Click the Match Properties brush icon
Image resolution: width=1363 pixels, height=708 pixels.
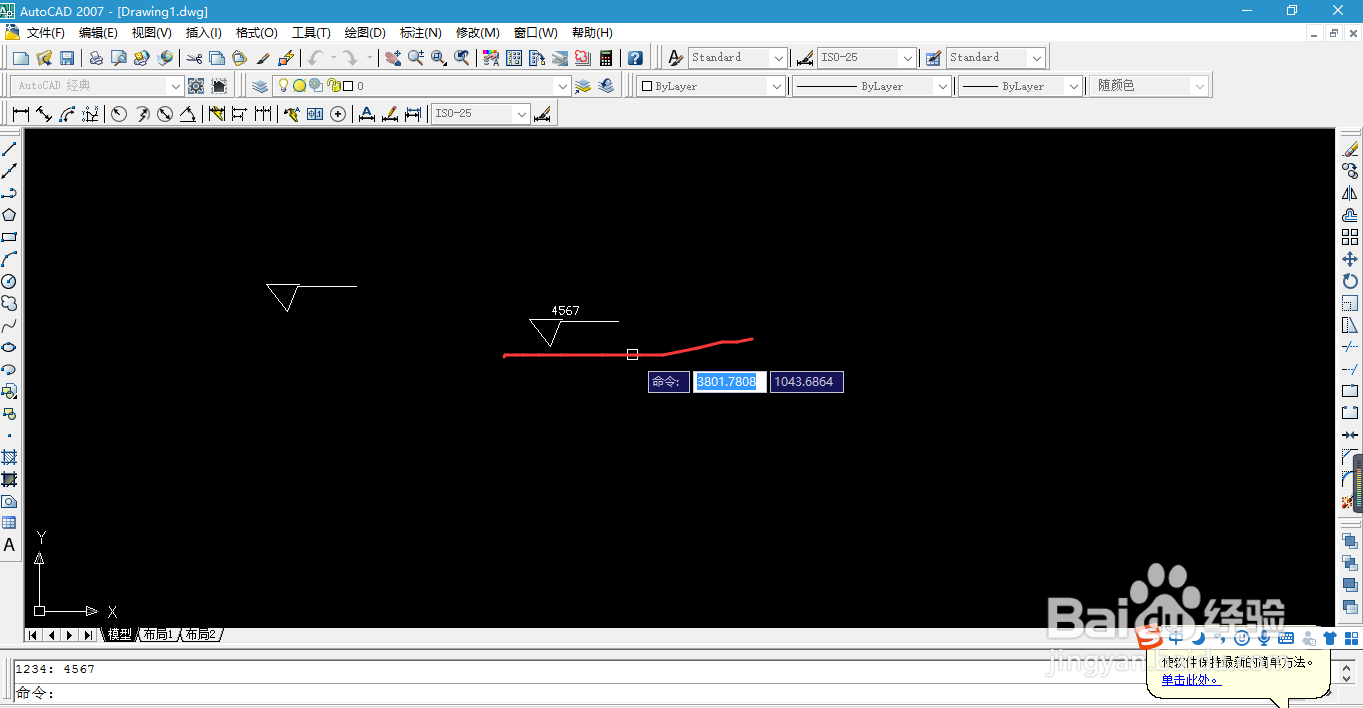pos(263,58)
